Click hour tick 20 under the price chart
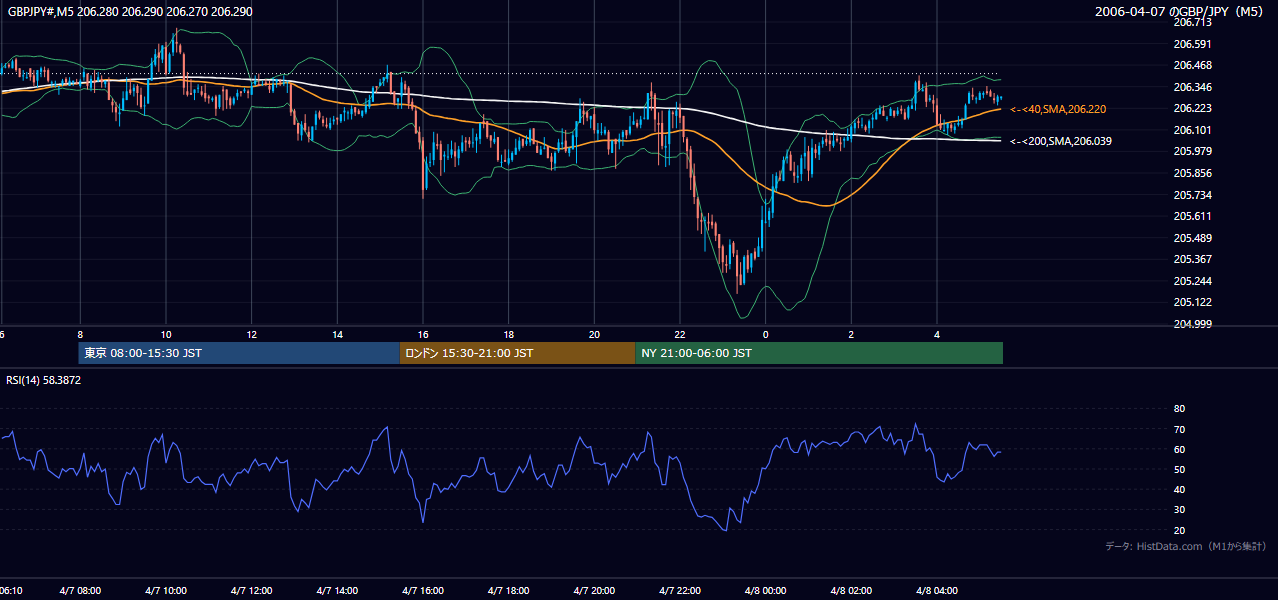The width and height of the screenshot is (1278, 600). coord(595,334)
